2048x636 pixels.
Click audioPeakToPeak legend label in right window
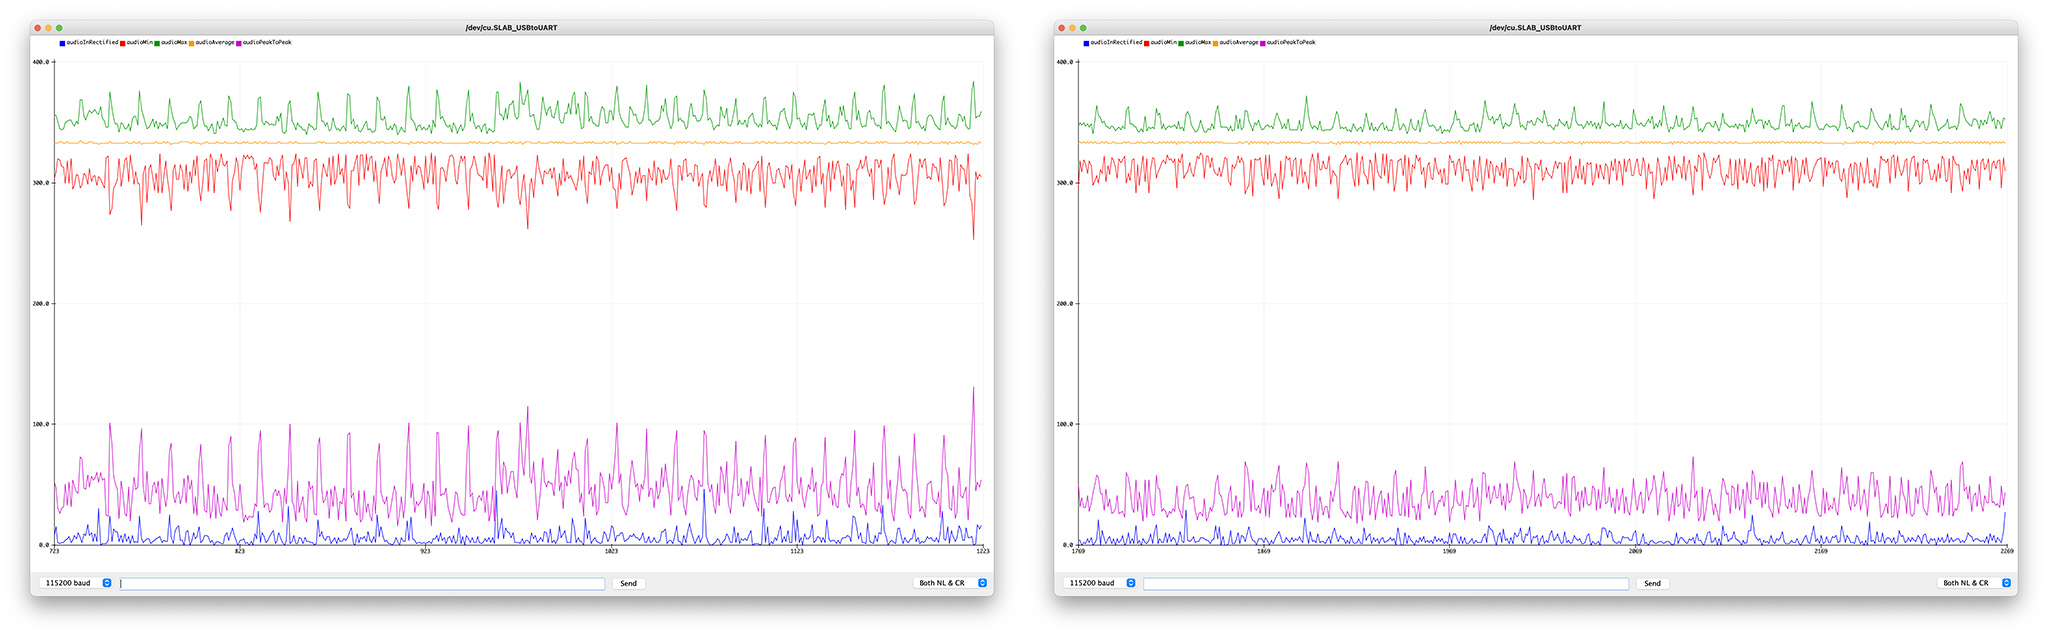pyautogui.click(x=1291, y=43)
